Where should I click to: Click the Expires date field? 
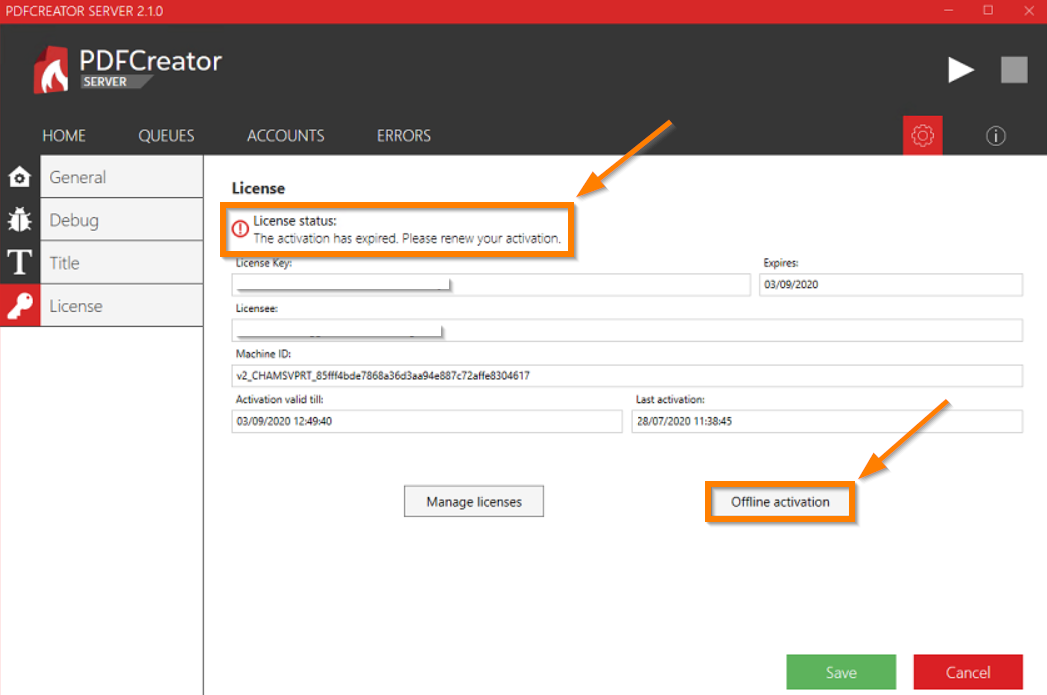(890, 284)
